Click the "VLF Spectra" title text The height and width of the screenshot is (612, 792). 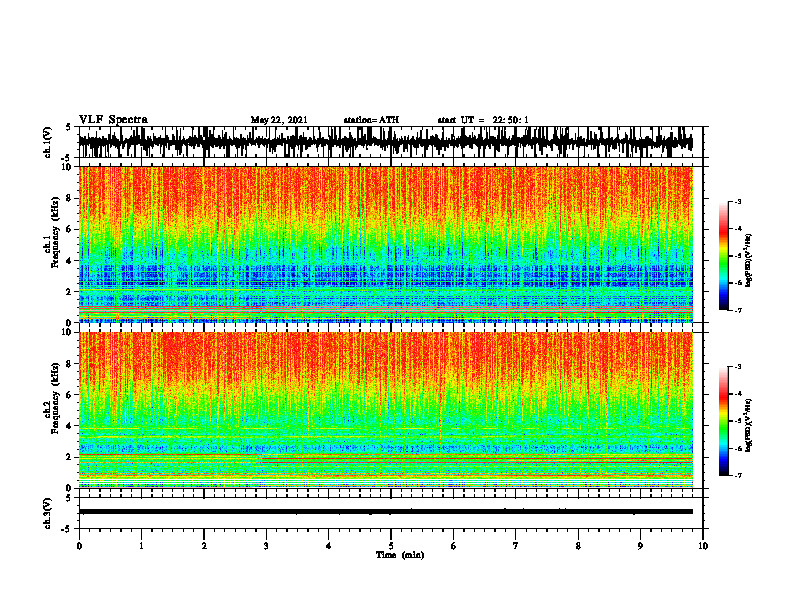[x=113, y=120]
